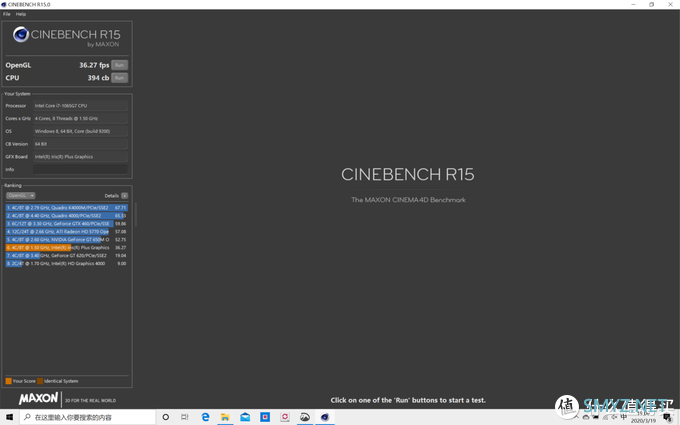The width and height of the screenshot is (680, 425).
Task: Select ranking row GeForce GT 620
Action: [x=66, y=255]
